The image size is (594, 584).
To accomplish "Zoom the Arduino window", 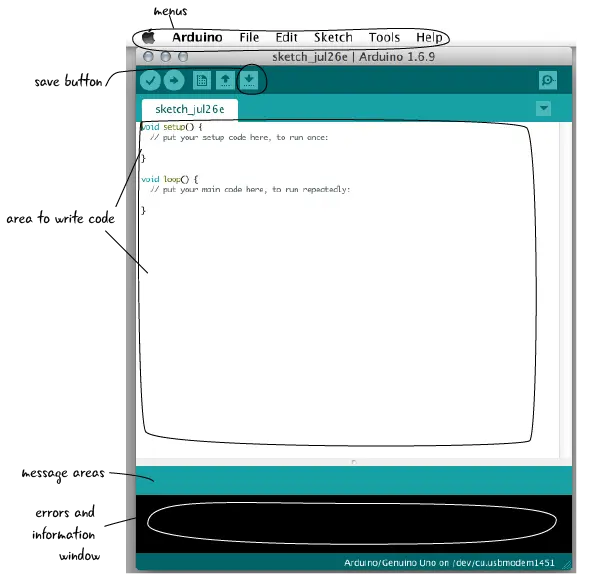I will click(x=183, y=57).
